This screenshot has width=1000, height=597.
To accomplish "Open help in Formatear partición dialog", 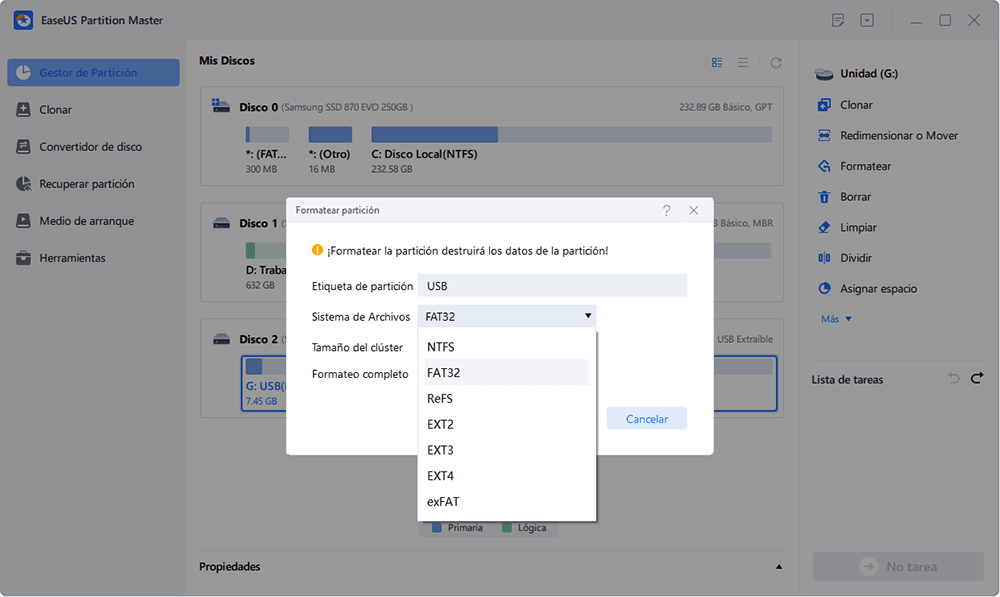I will click(x=666, y=210).
